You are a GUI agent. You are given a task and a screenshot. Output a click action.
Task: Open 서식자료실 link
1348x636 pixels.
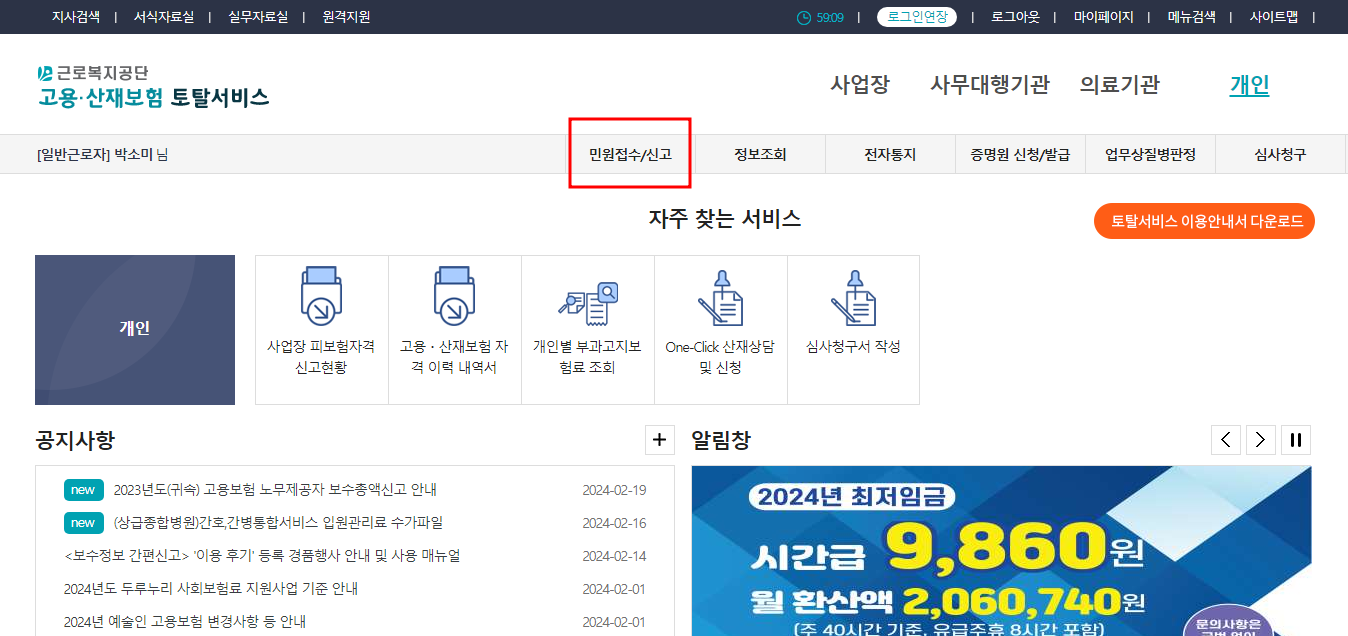point(164,17)
